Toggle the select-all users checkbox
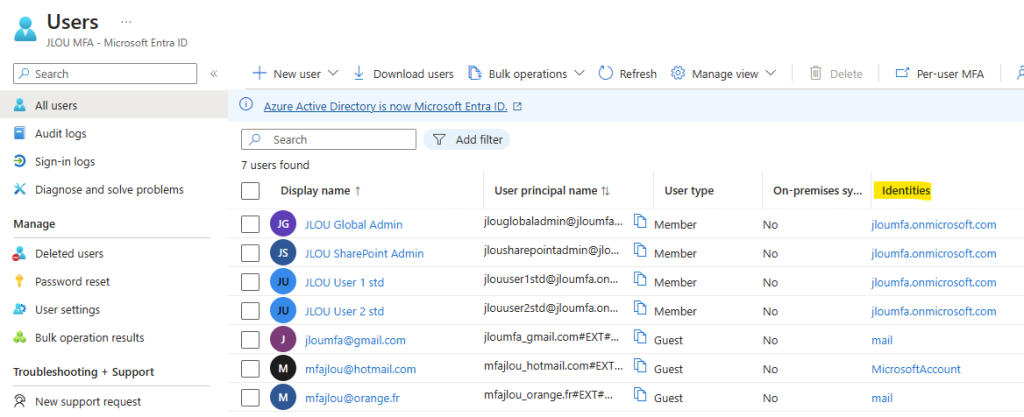The image size is (1024, 417). coord(250,191)
